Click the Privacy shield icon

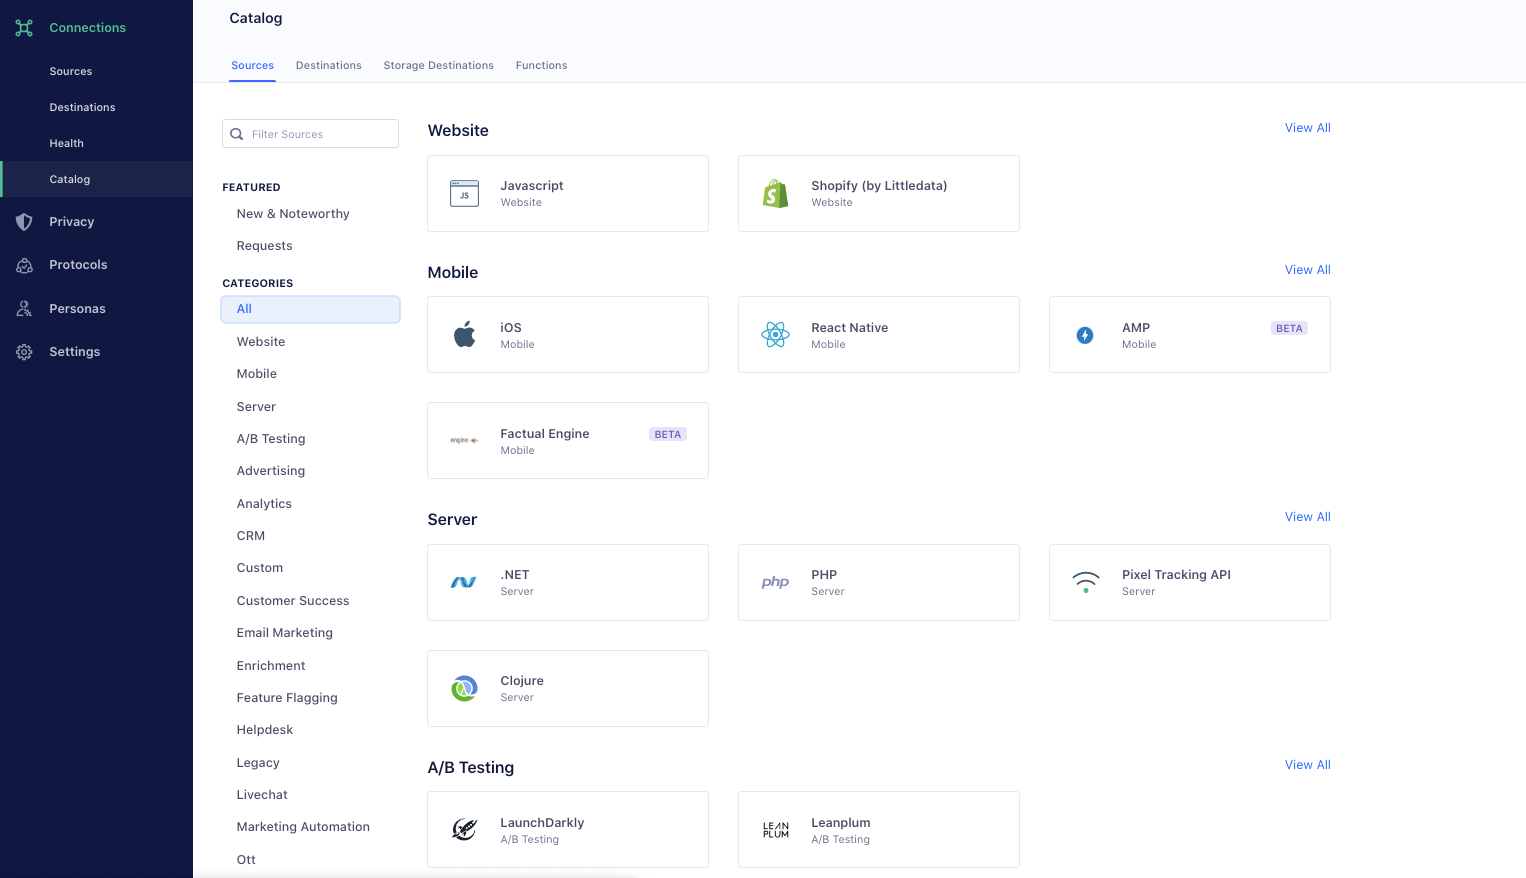click(24, 222)
